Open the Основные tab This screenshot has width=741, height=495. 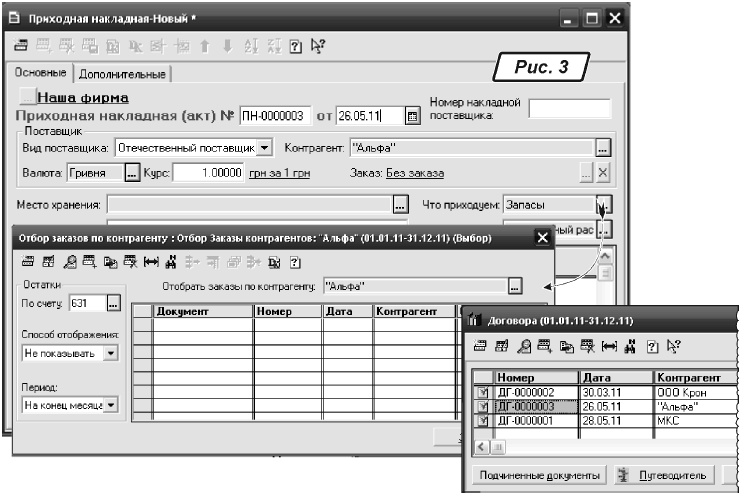point(41,74)
